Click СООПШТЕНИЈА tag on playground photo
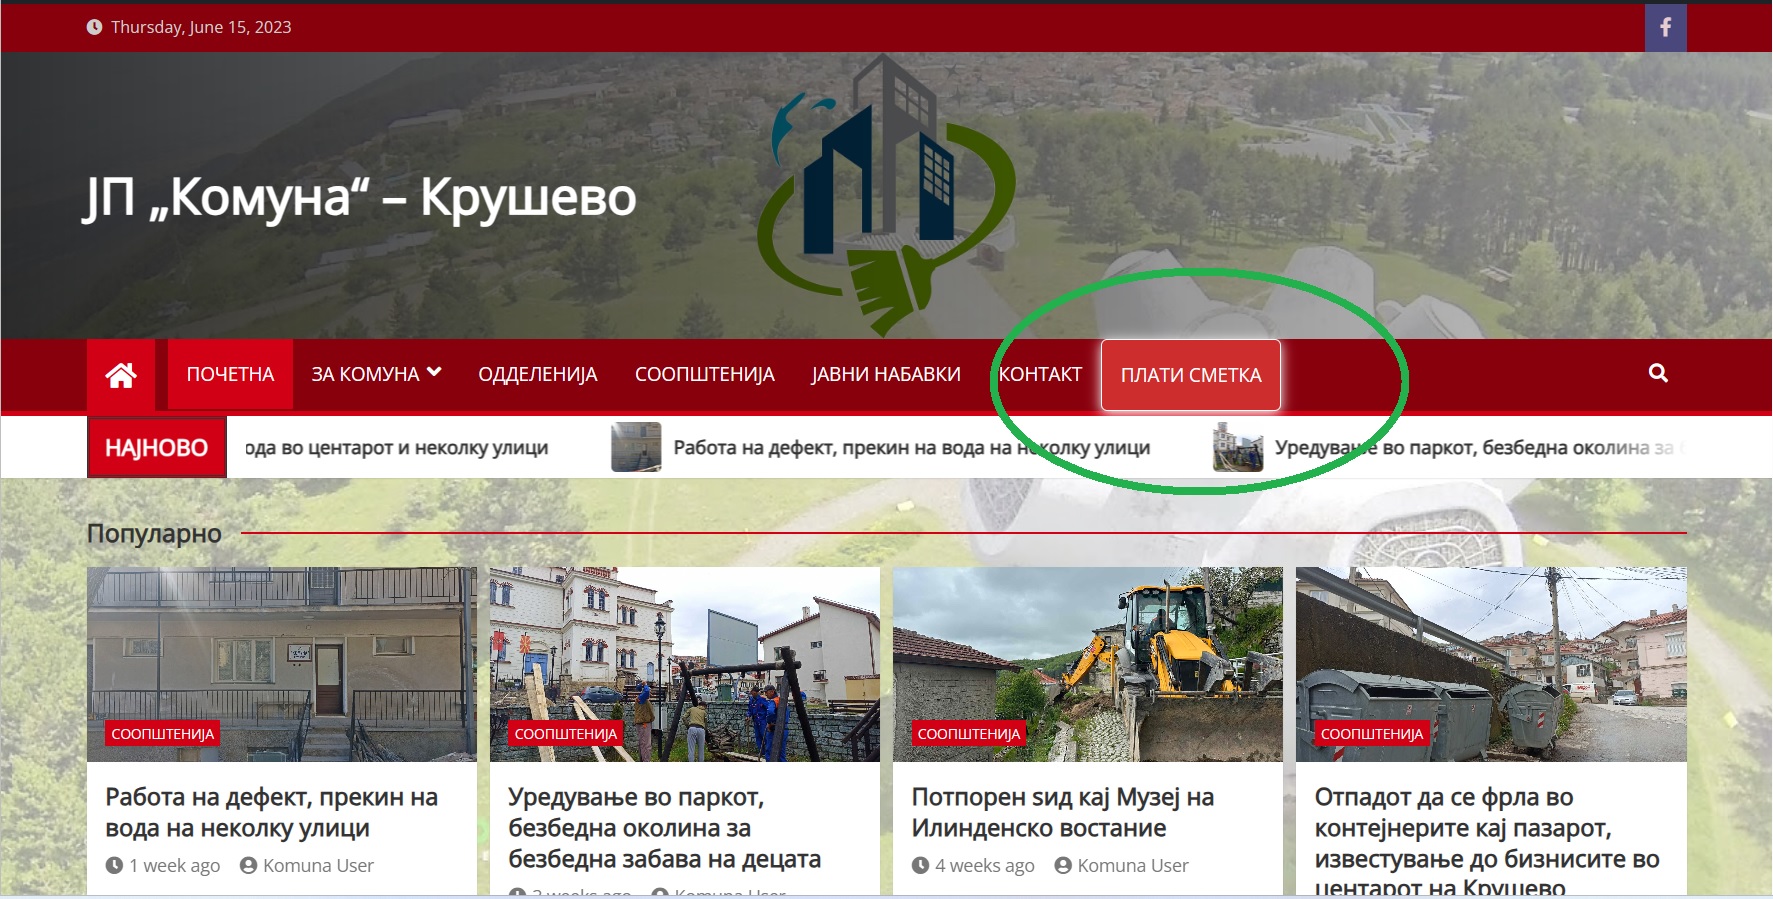Screen dimensions: 1773x899 coord(565,733)
